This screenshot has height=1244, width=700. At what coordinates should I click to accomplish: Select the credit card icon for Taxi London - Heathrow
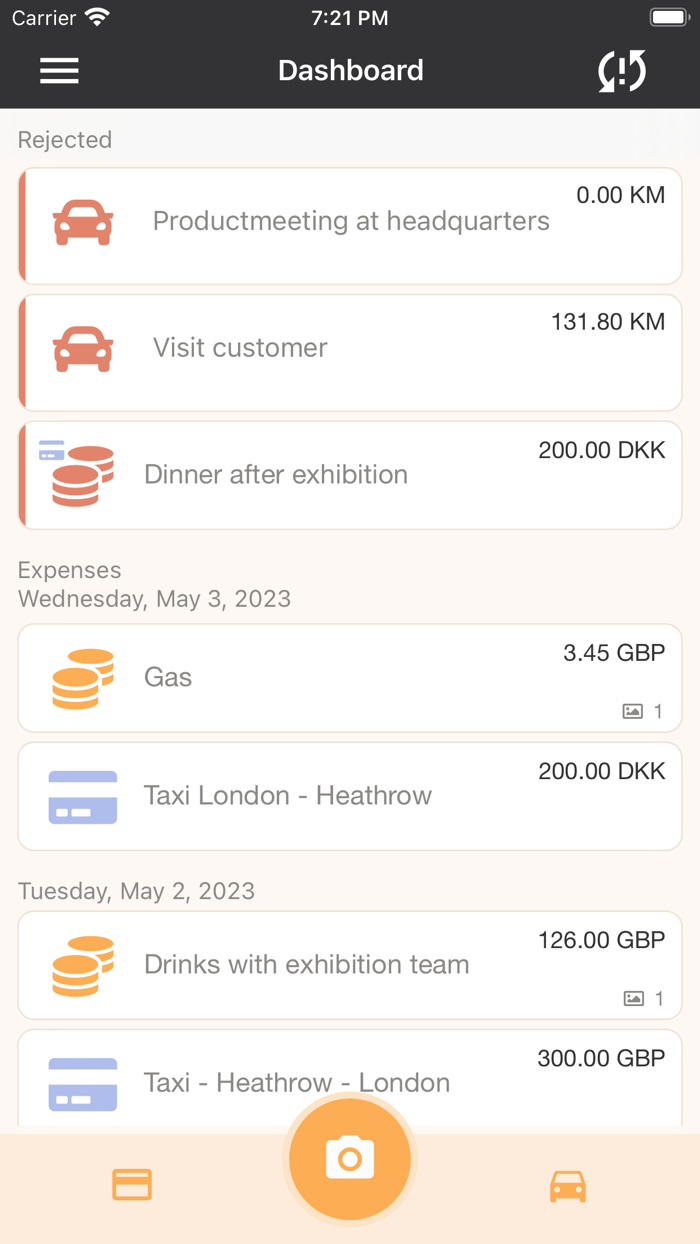click(x=82, y=796)
